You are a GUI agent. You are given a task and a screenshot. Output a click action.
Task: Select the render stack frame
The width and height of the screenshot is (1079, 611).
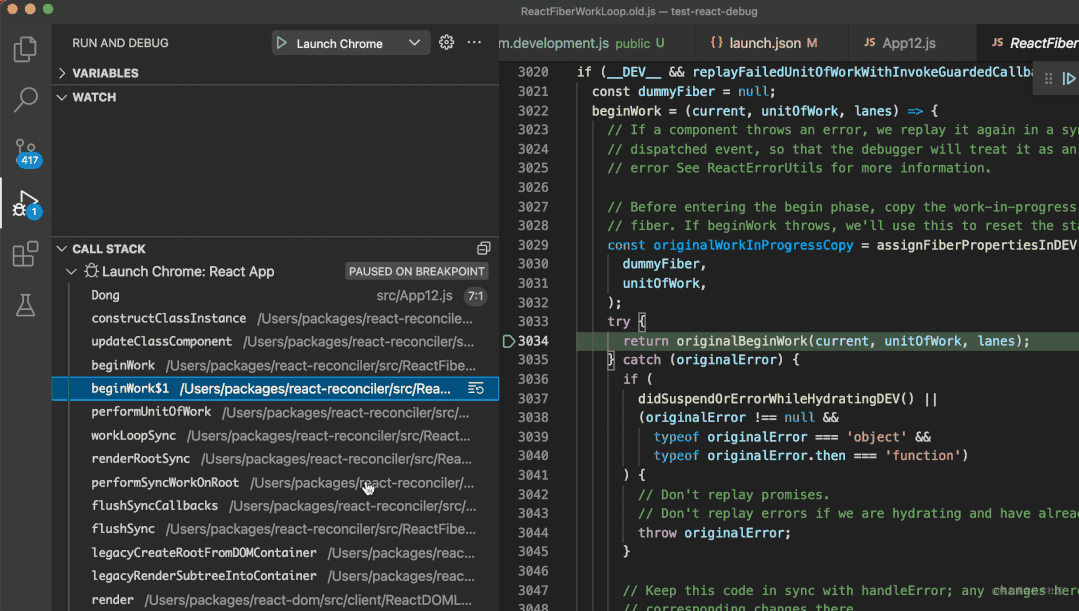tap(275, 599)
